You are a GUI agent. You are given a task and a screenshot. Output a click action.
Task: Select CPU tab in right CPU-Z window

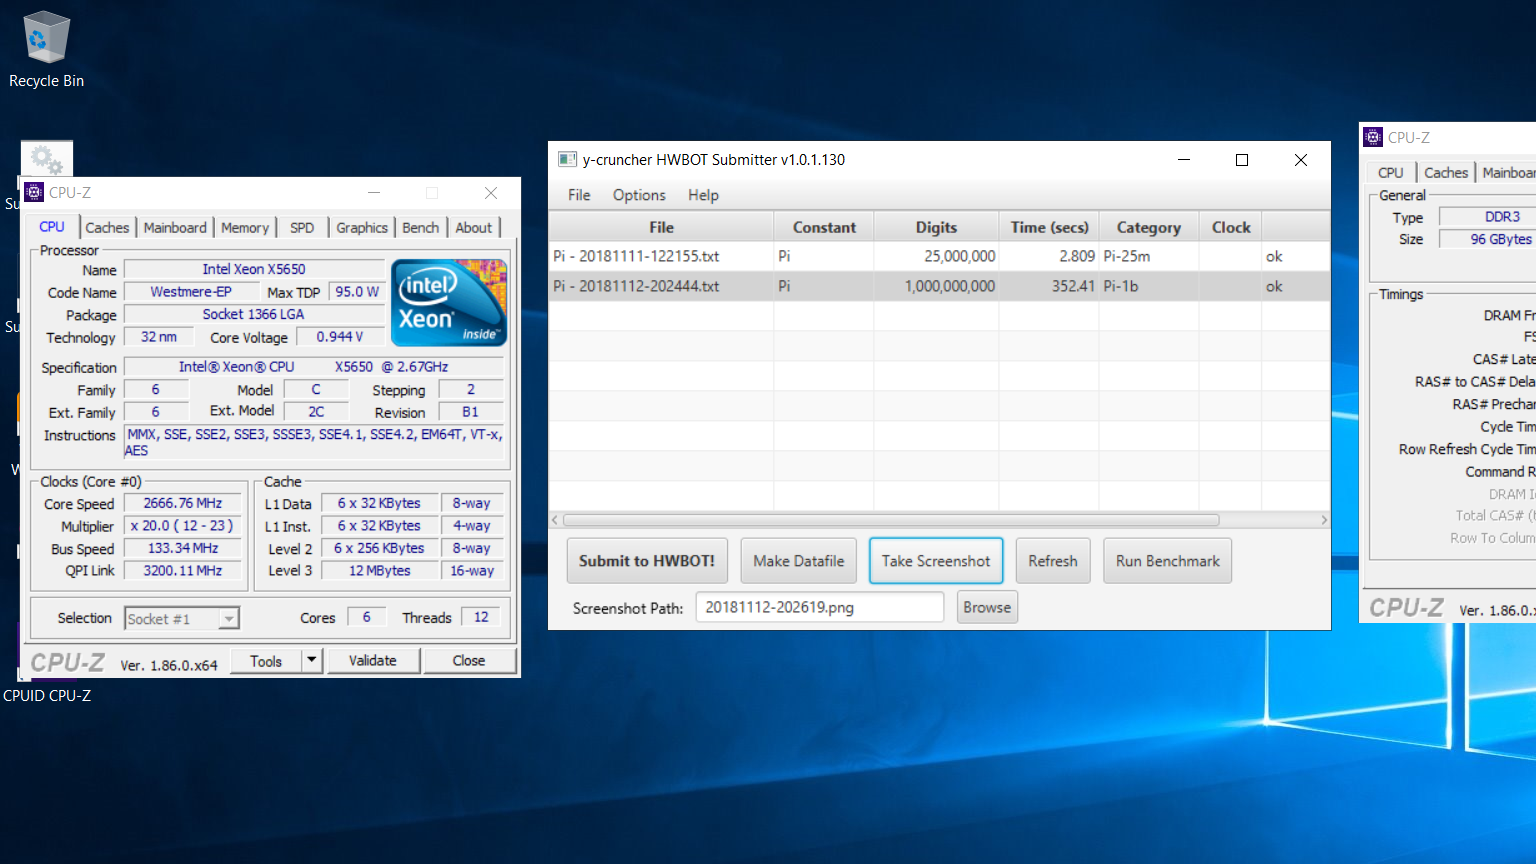click(x=1390, y=173)
